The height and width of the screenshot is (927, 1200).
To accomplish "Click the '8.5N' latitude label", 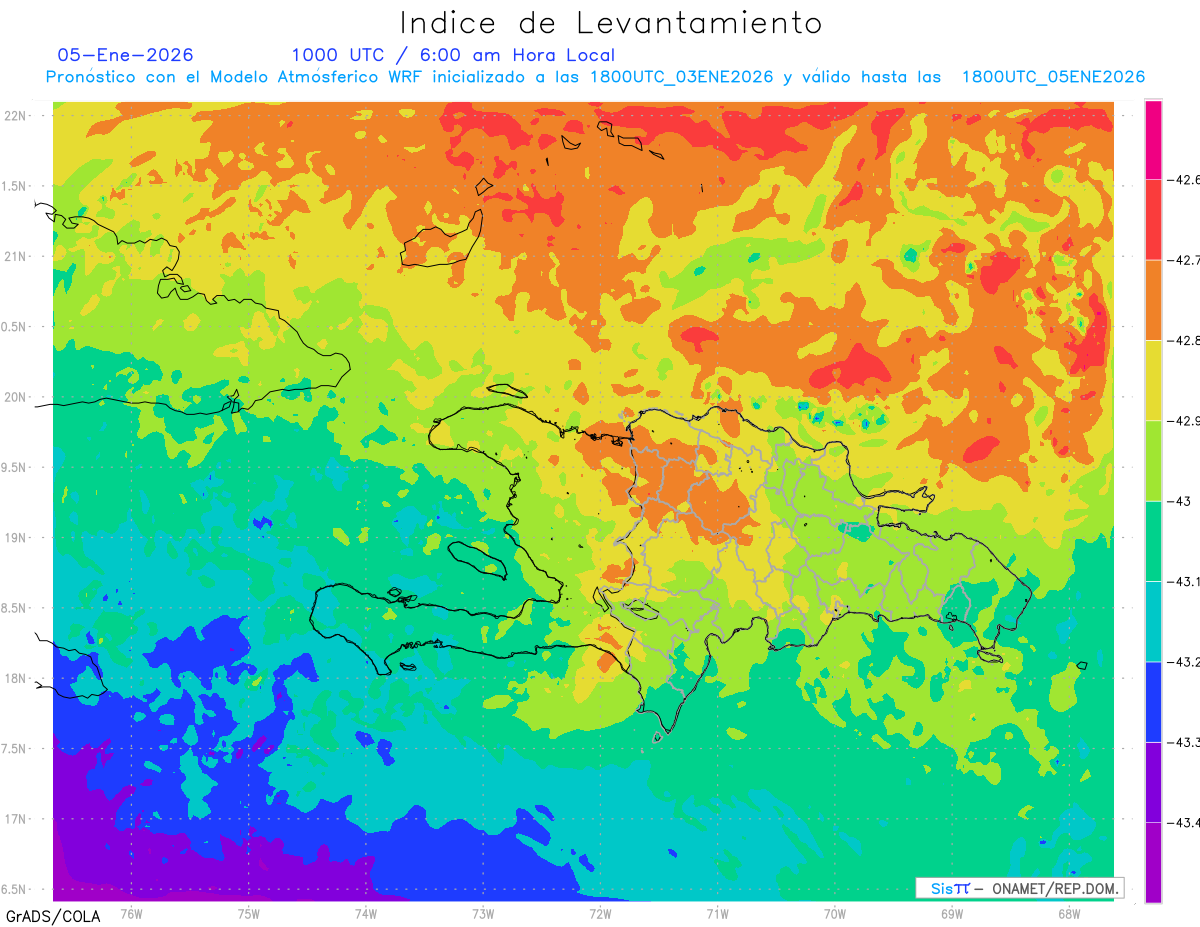I will [15, 608].
